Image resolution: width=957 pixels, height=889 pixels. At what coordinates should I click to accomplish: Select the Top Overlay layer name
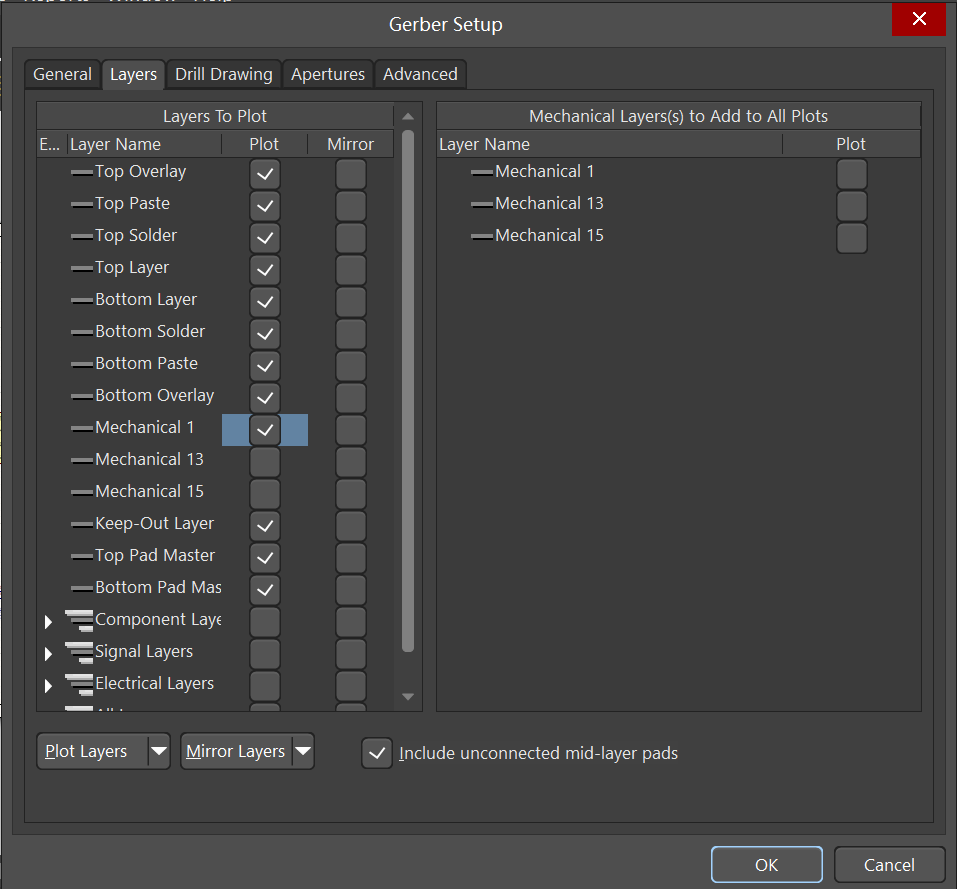pyautogui.click(x=140, y=171)
